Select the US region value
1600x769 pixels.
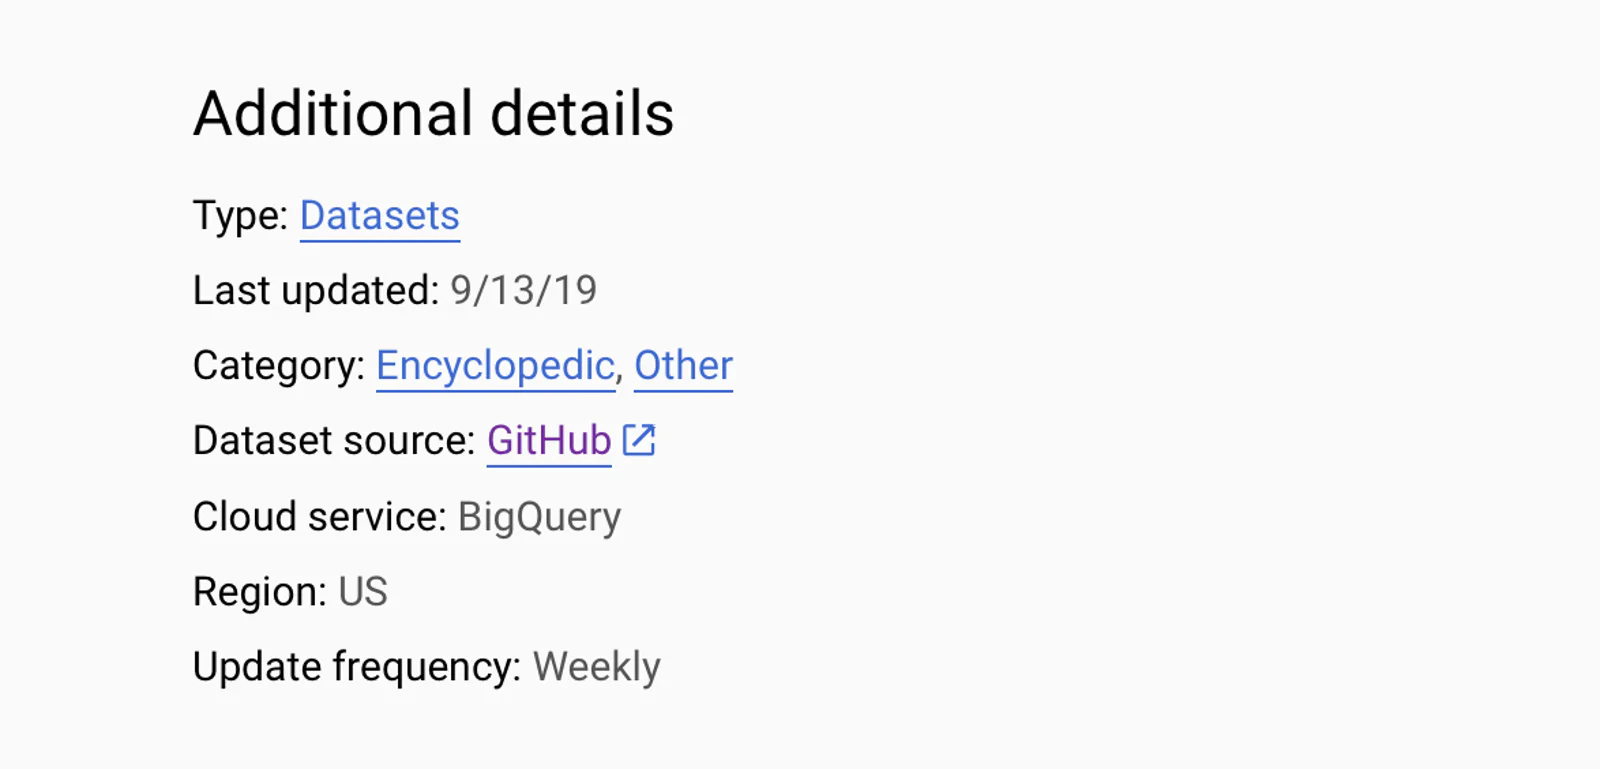(362, 592)
